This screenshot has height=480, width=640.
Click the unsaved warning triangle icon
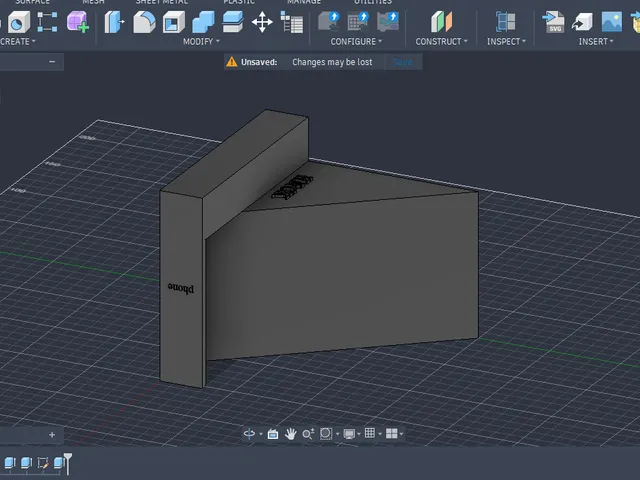tap(231, 62)
